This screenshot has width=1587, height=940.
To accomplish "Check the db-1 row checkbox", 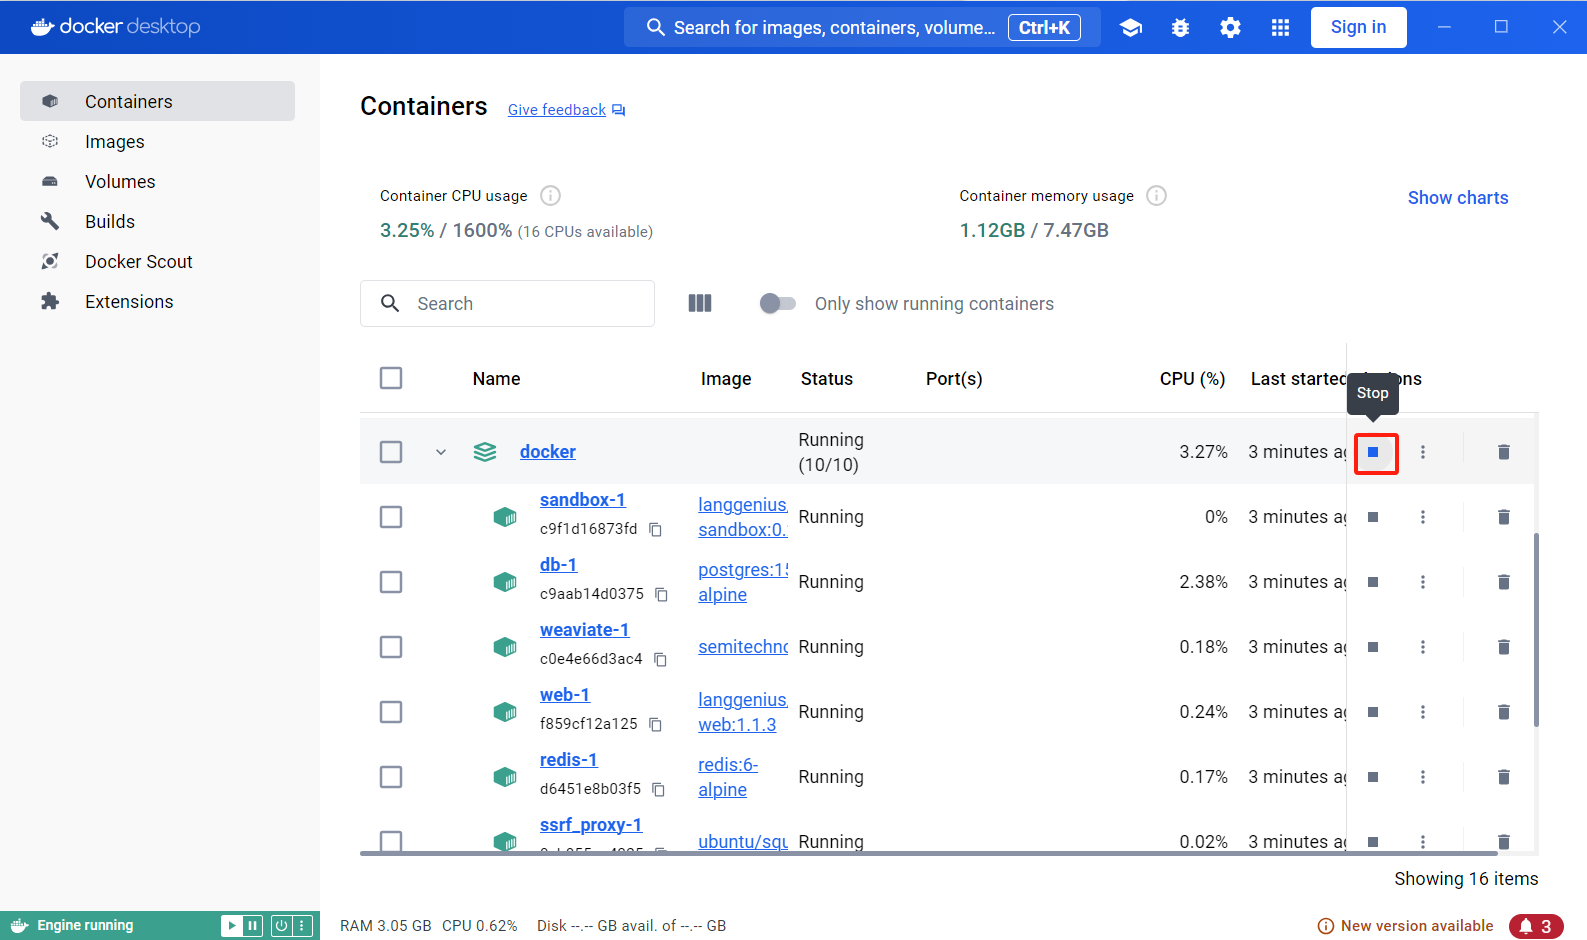I will 391,582.
